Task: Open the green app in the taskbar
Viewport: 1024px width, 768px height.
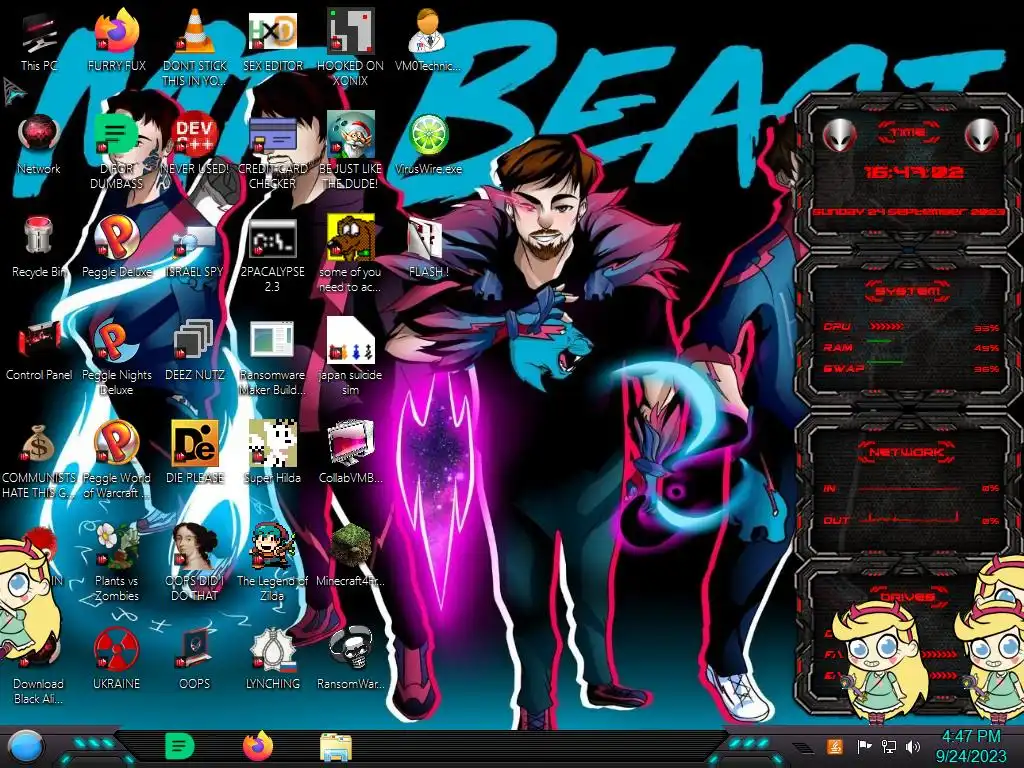Action: (x=179, y=746)
